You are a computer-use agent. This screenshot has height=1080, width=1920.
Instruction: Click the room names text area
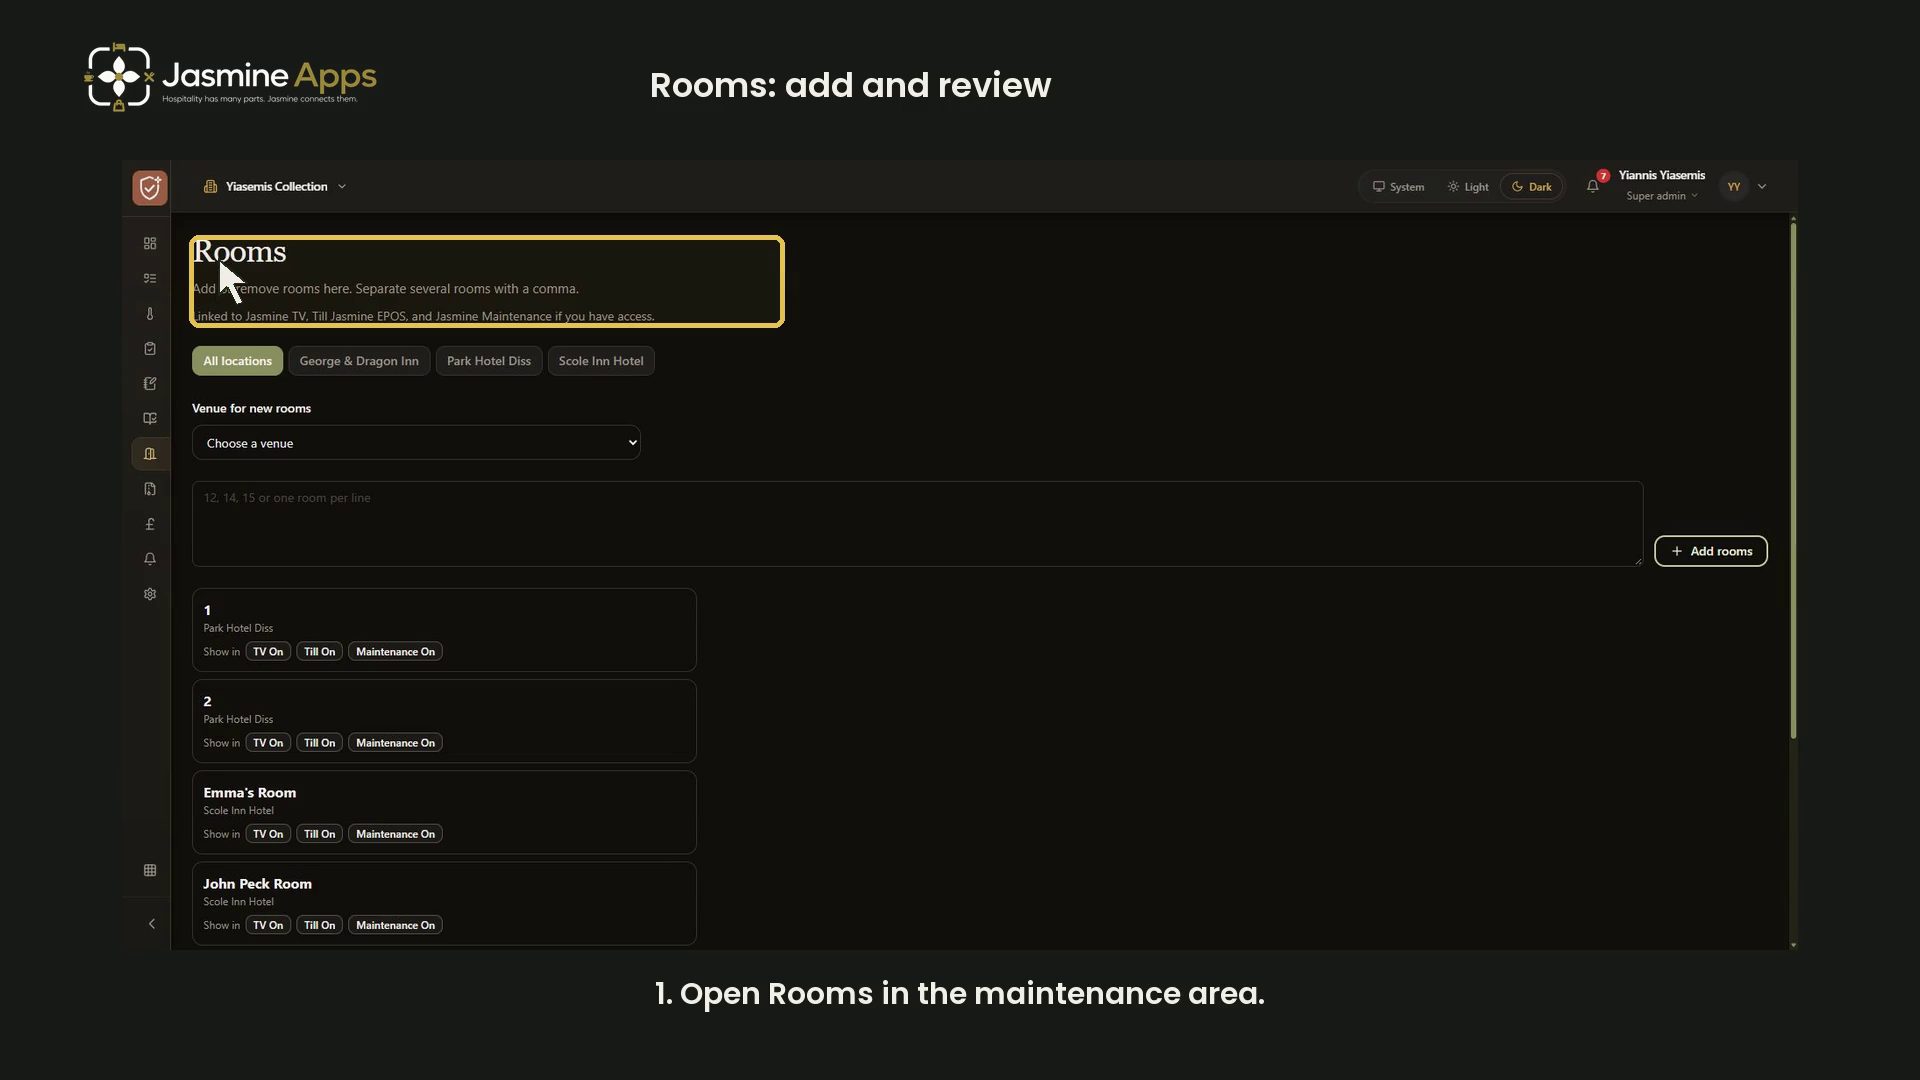(x=917, y=524)
